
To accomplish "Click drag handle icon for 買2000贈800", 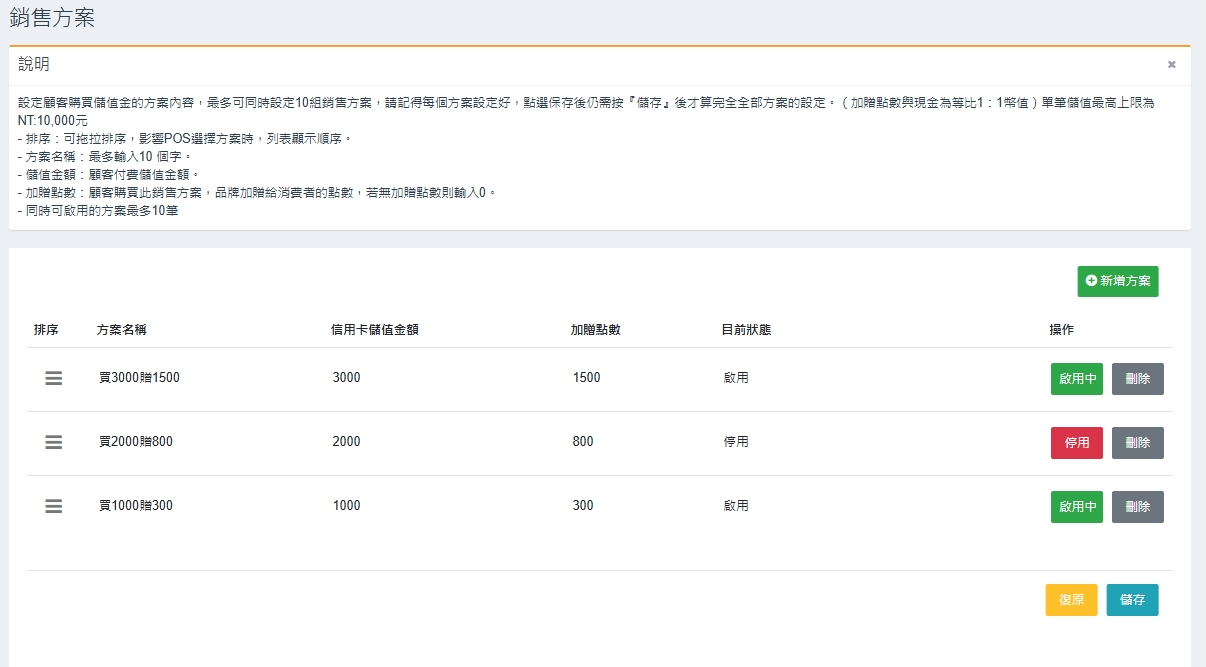I will pos(54,442).
